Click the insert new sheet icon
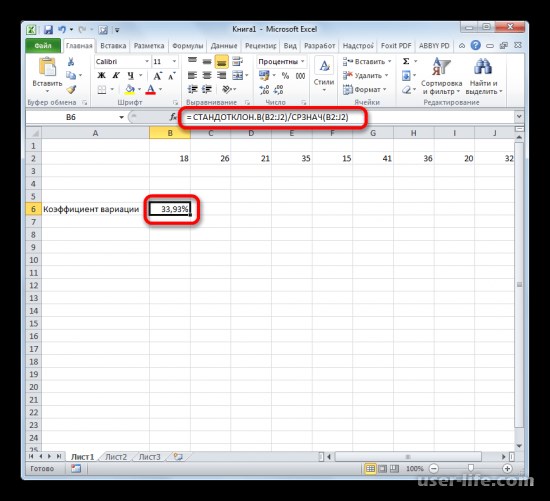This screenshot has height=501, width=550. (x=178, y=457)
